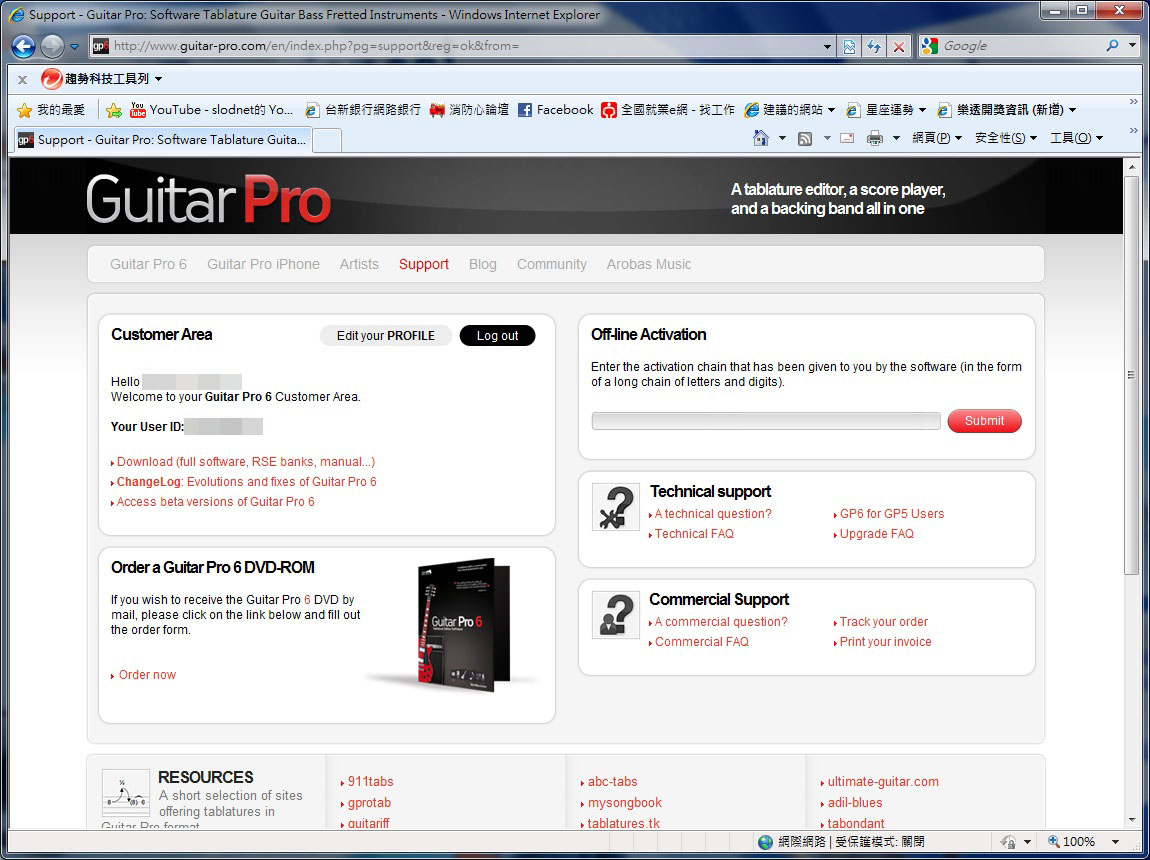1150x860 pixels.
Task: Click the Technical support question-mark icon
Action: pyautogui.click(x=616, y=507)
